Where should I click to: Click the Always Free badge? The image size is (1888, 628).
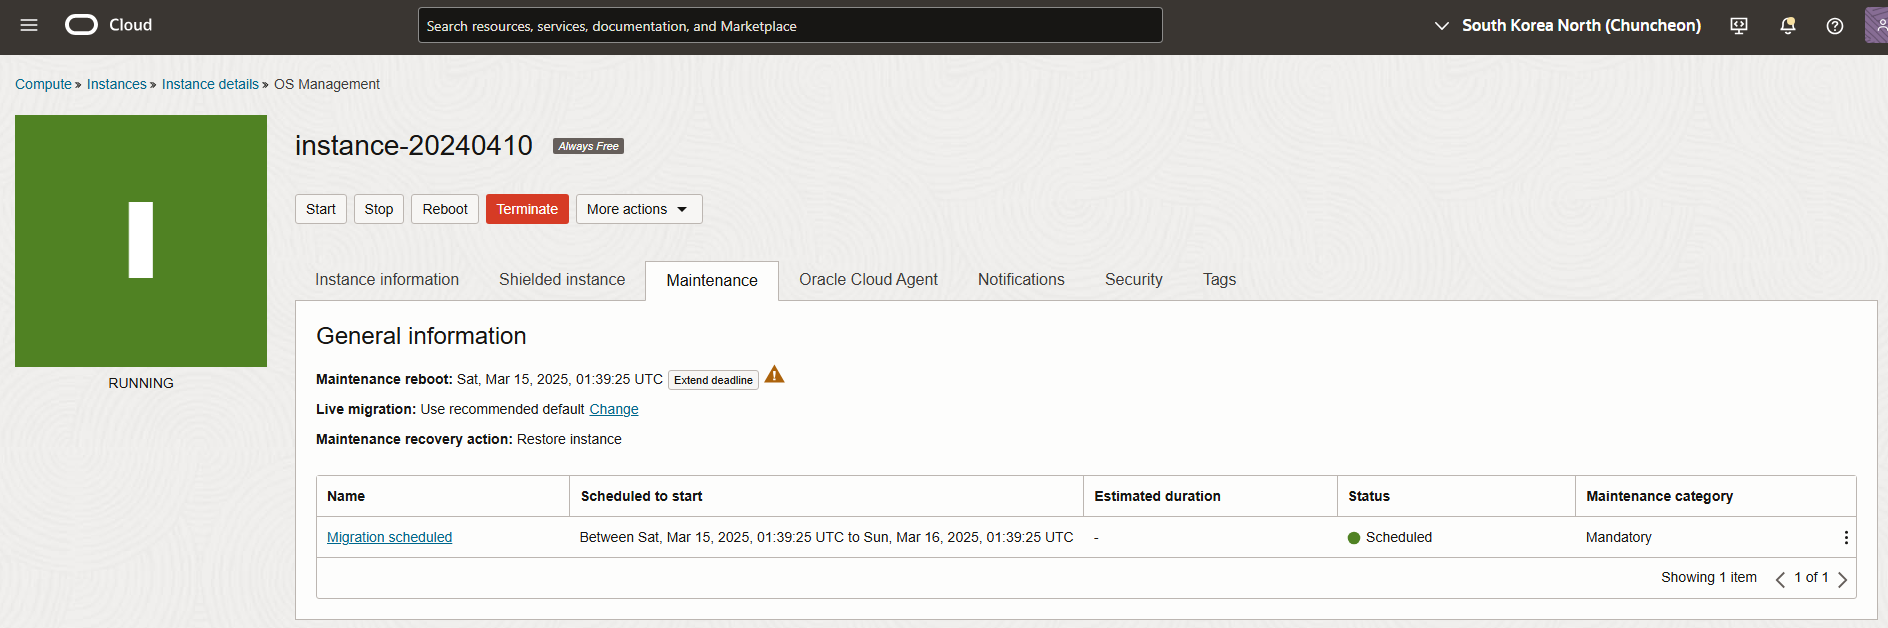[588, 146]
